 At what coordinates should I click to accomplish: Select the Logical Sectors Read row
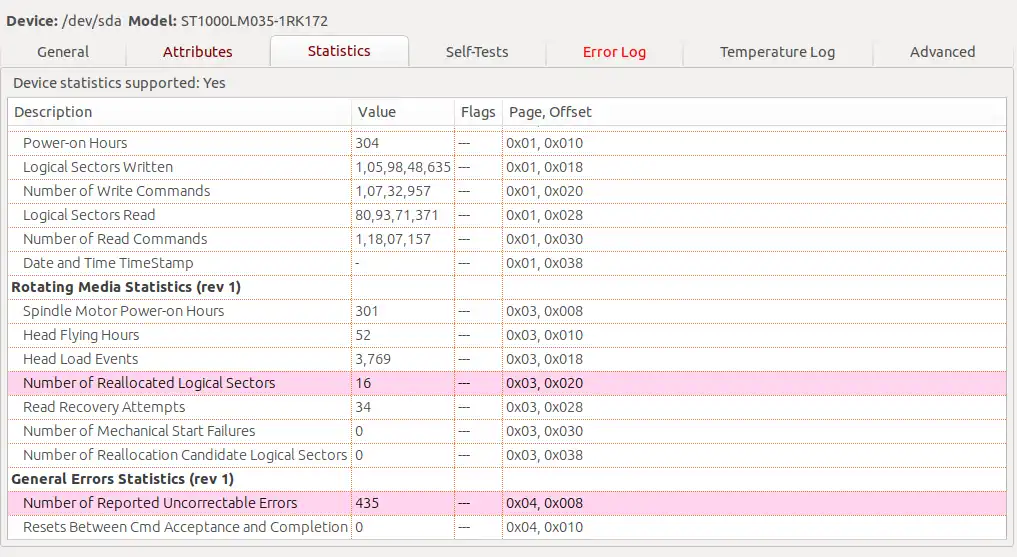pyautogui.click(x=507, y=215)
